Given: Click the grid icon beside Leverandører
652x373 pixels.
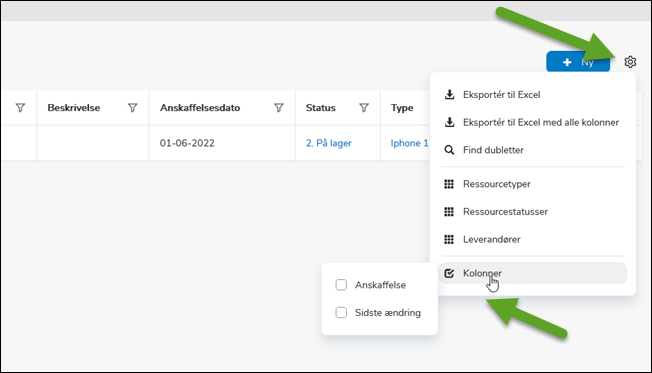Looking at the screenshot, I should tap(449, 240).
